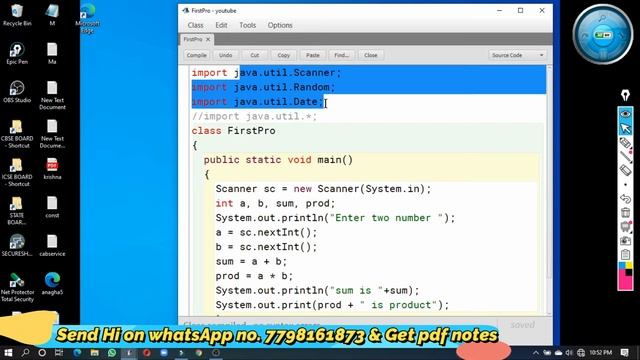Click the speaker volume tray icon
The width and height of the screenshot is (640, 360).
569,353
